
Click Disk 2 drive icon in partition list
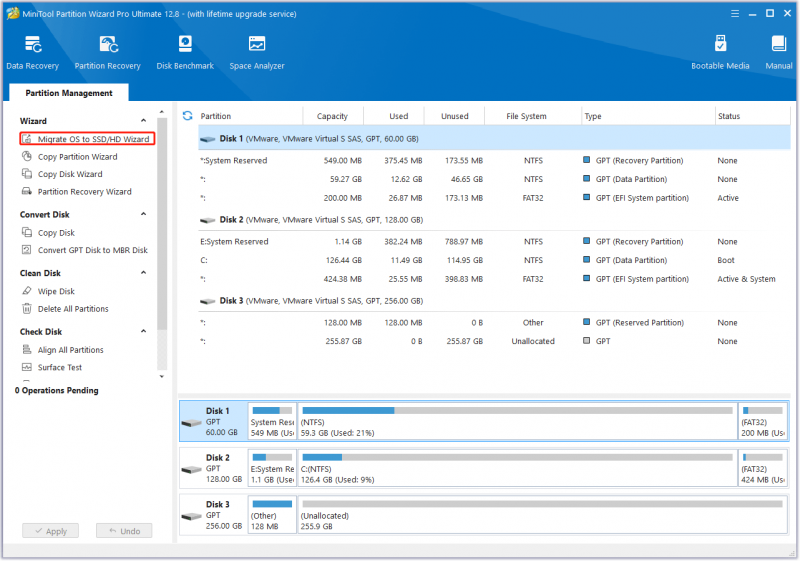208,220
